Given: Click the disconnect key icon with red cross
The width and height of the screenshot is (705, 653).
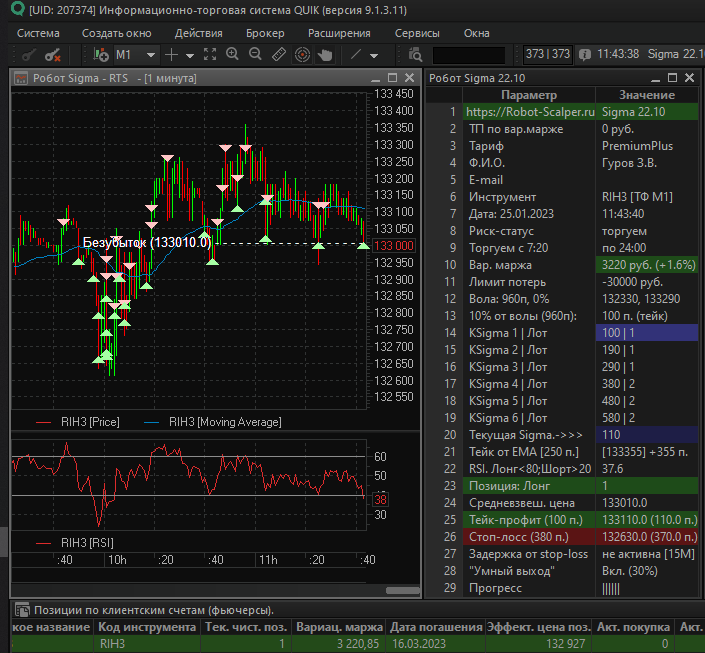Looking at the screenshot, I should pyautogui.click(x=53, y=55).
